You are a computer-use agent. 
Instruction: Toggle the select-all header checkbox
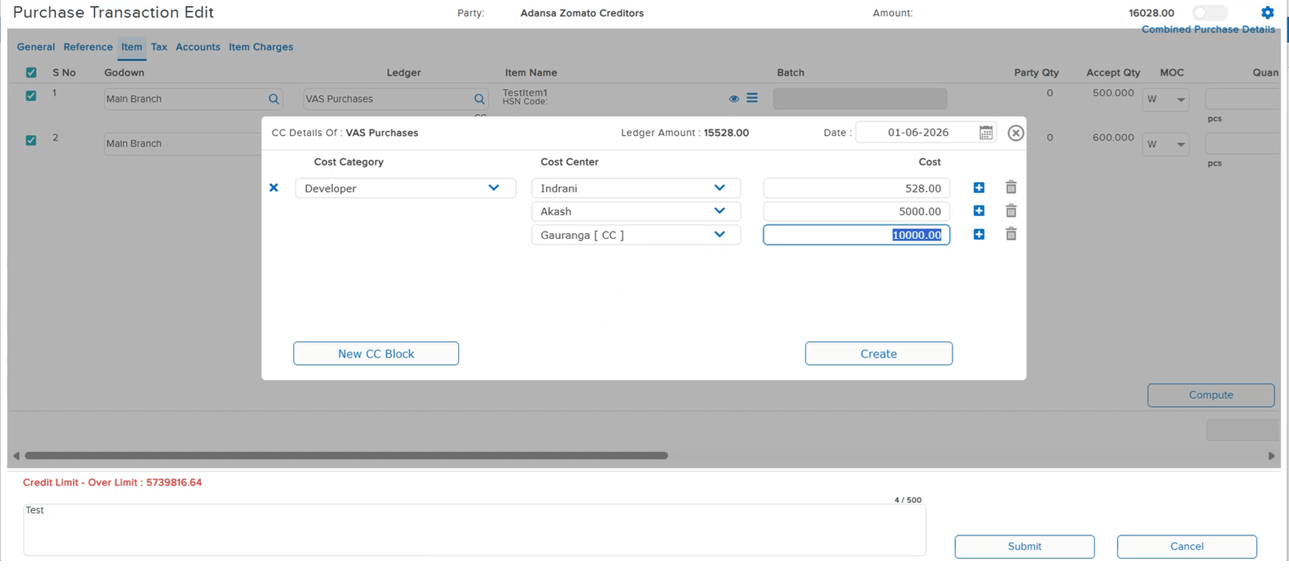[31, 73]
